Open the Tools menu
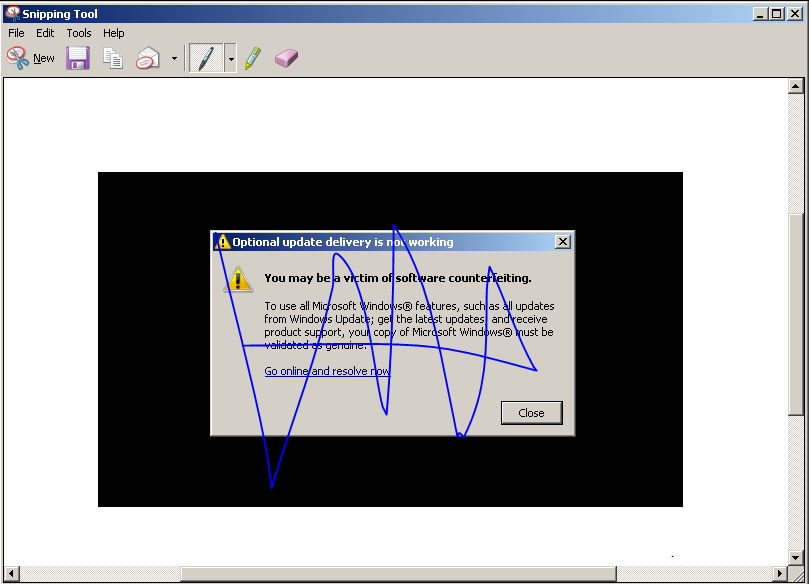Screen dimensions: 809x584 [79, 33]
